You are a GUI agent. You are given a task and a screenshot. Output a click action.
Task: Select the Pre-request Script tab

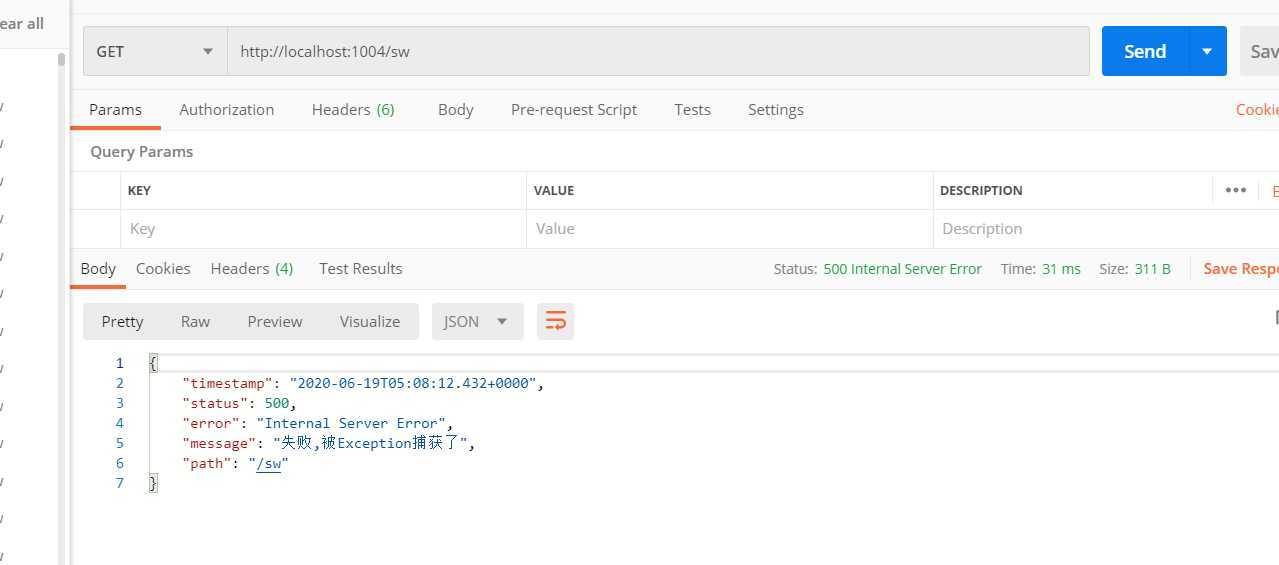click(573, 110)
